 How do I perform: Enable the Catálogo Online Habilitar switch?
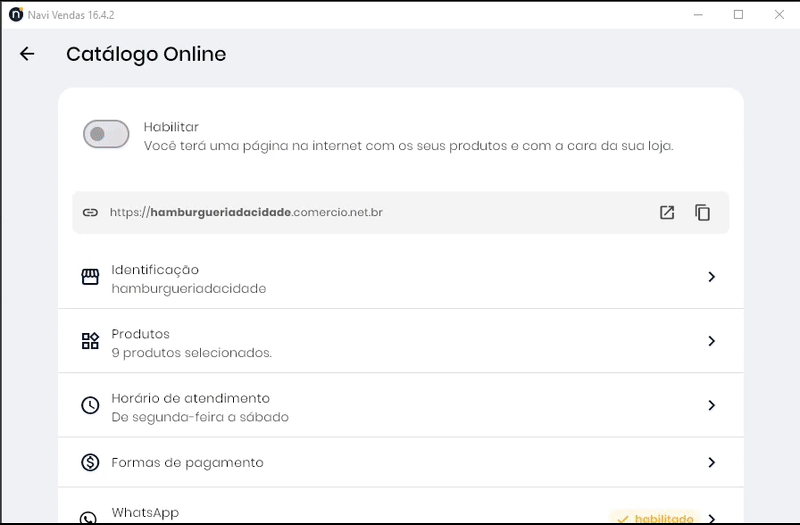106,134
